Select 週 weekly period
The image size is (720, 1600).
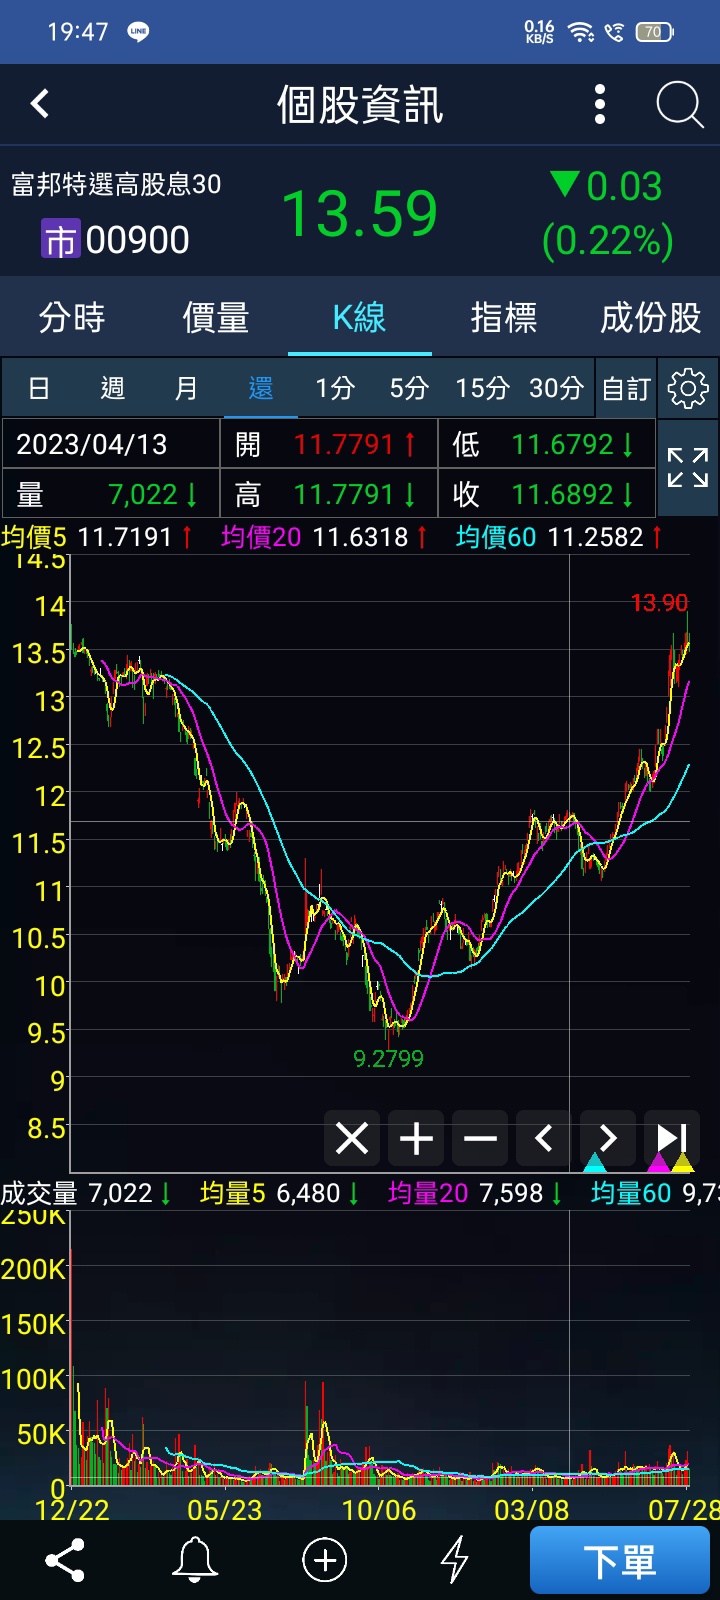tap(113, 388)
